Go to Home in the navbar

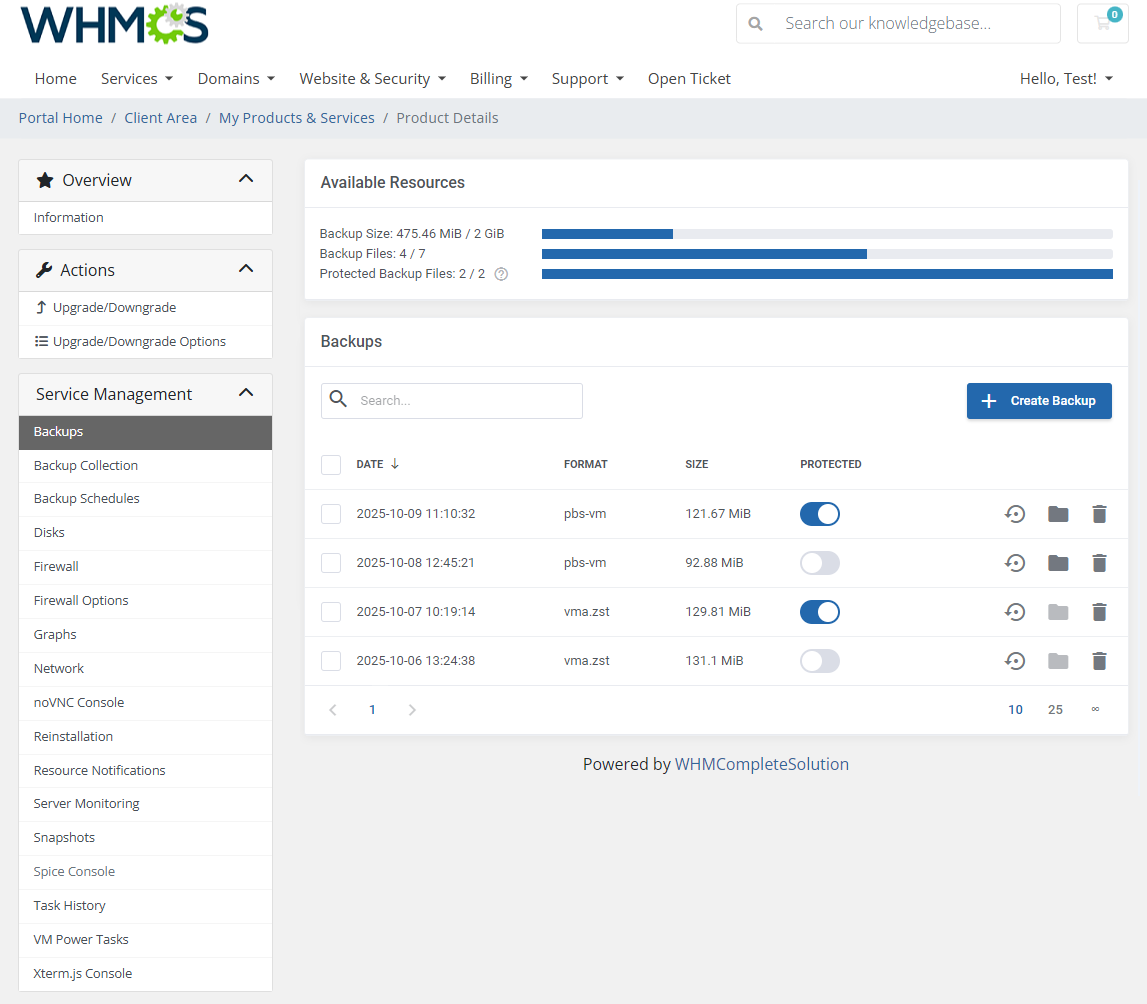[56, 78]
